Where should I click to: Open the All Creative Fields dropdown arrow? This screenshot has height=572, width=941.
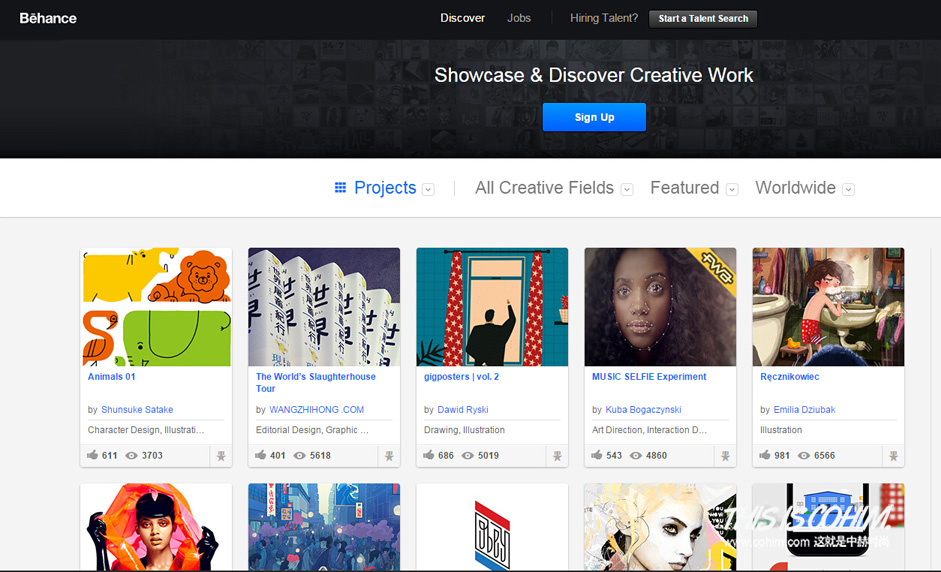pyautogui.click(x=627, y=190)
